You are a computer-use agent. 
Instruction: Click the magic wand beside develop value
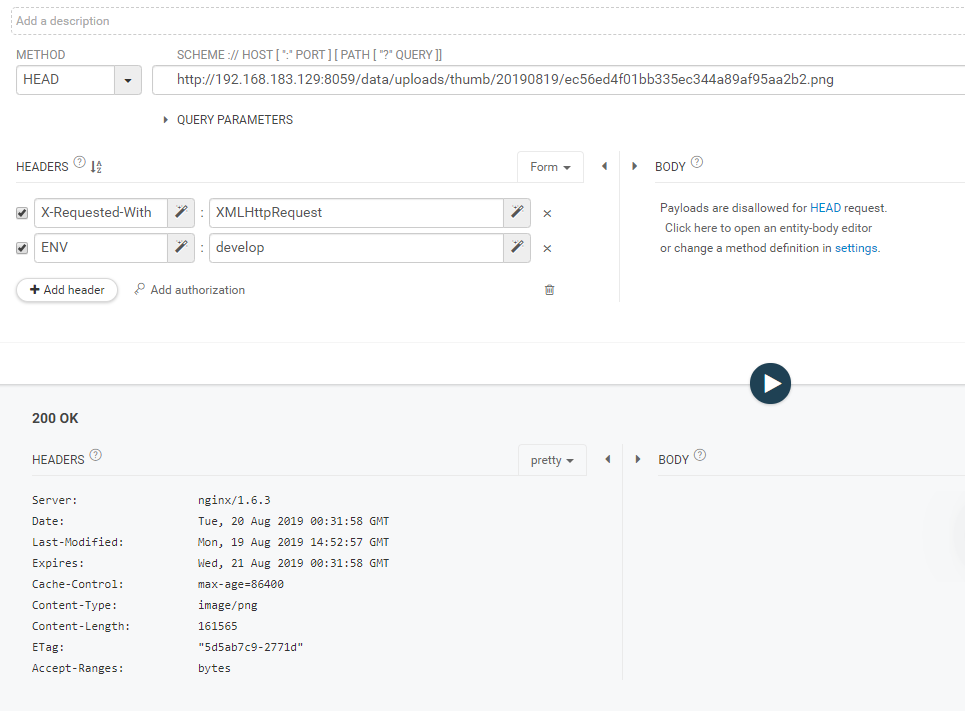[516, 247]
